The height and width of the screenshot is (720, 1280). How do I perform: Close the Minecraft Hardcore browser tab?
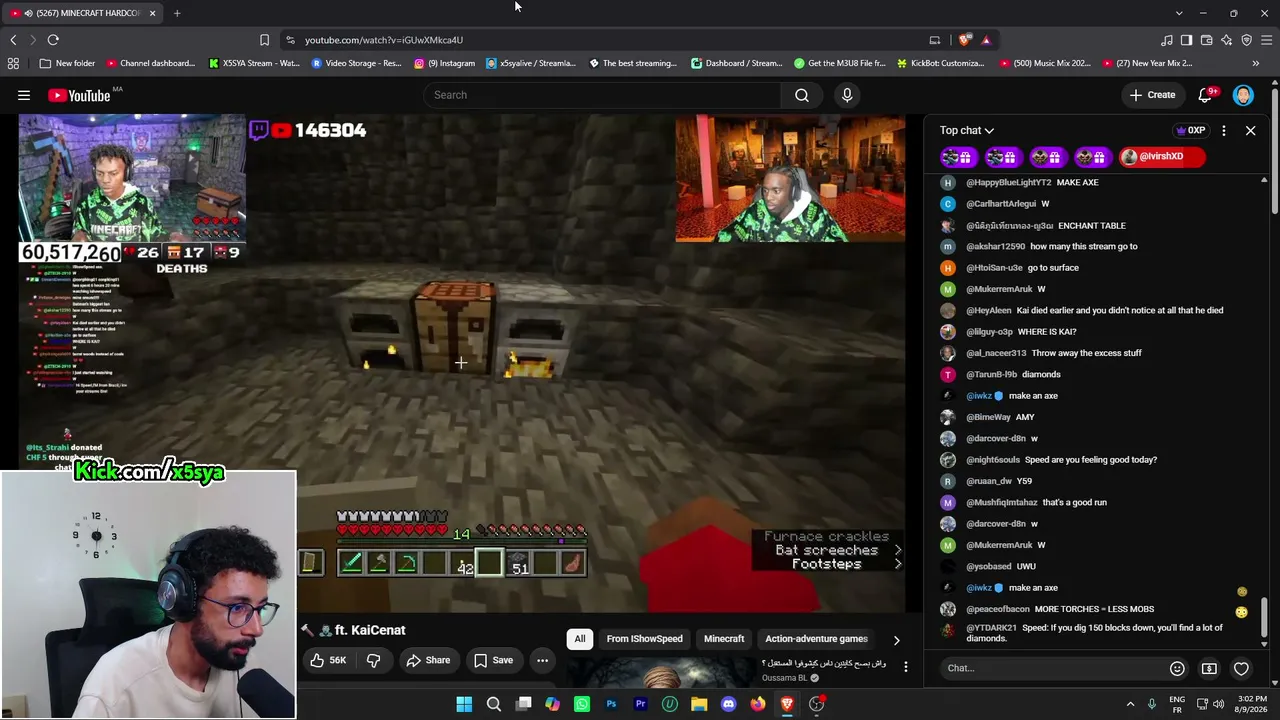152,13
